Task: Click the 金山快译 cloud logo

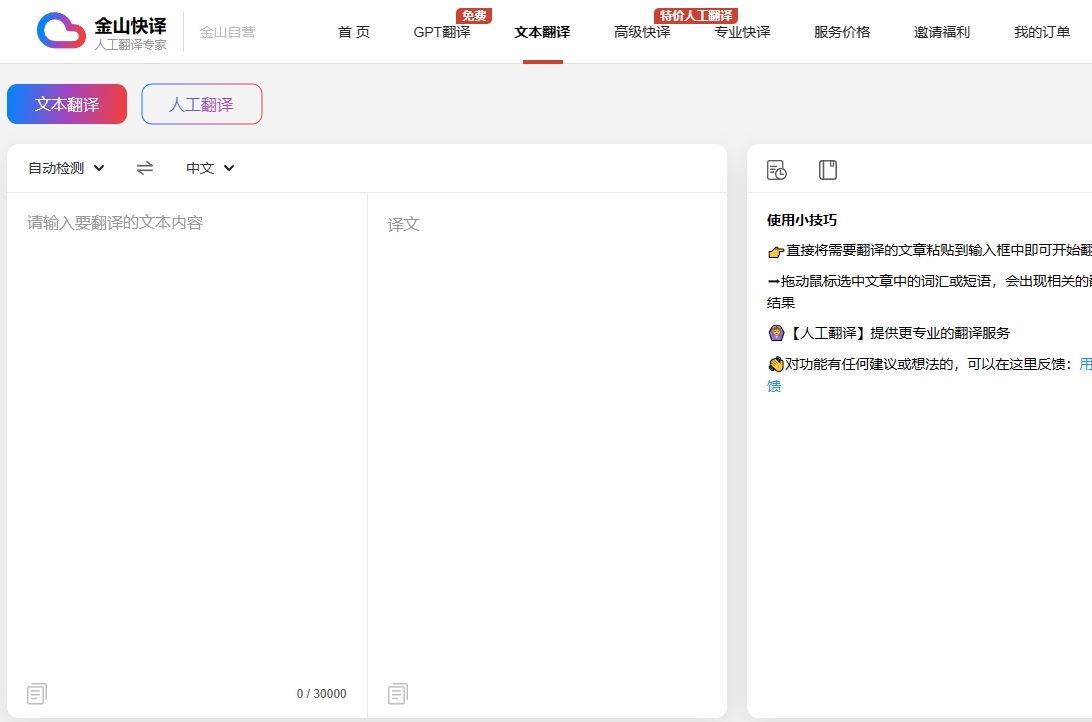Action: tap(61, 31)
